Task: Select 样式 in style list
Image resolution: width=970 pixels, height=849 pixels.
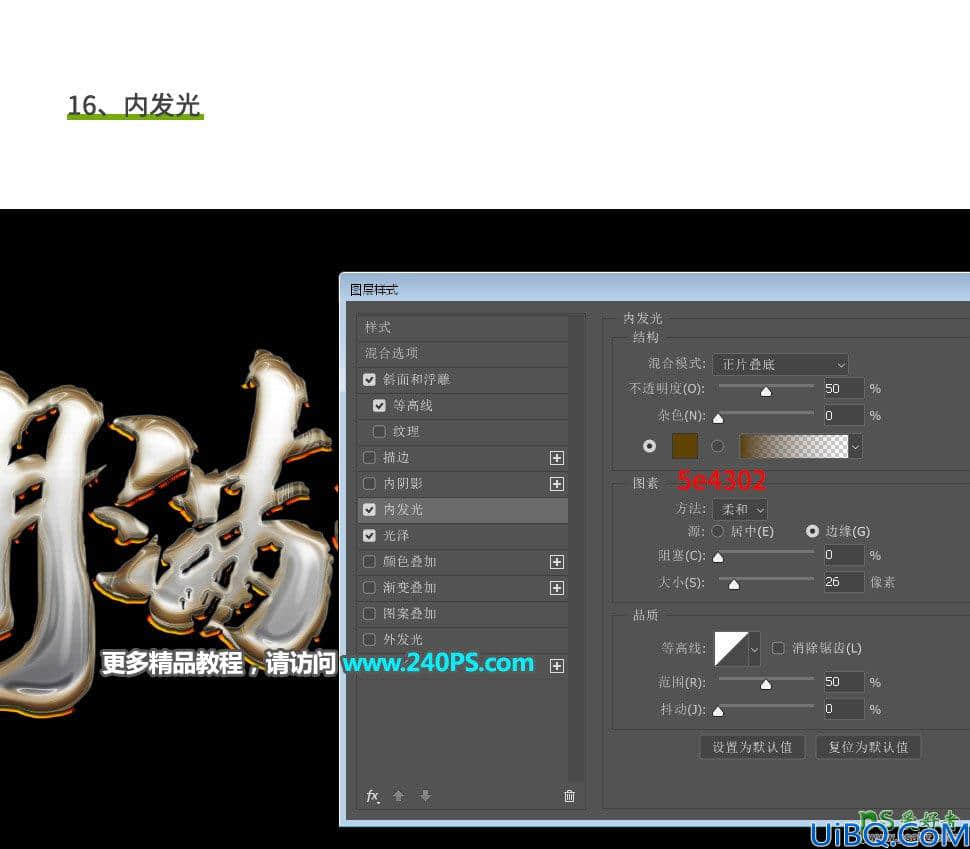Action: click(x=463, y=327)
